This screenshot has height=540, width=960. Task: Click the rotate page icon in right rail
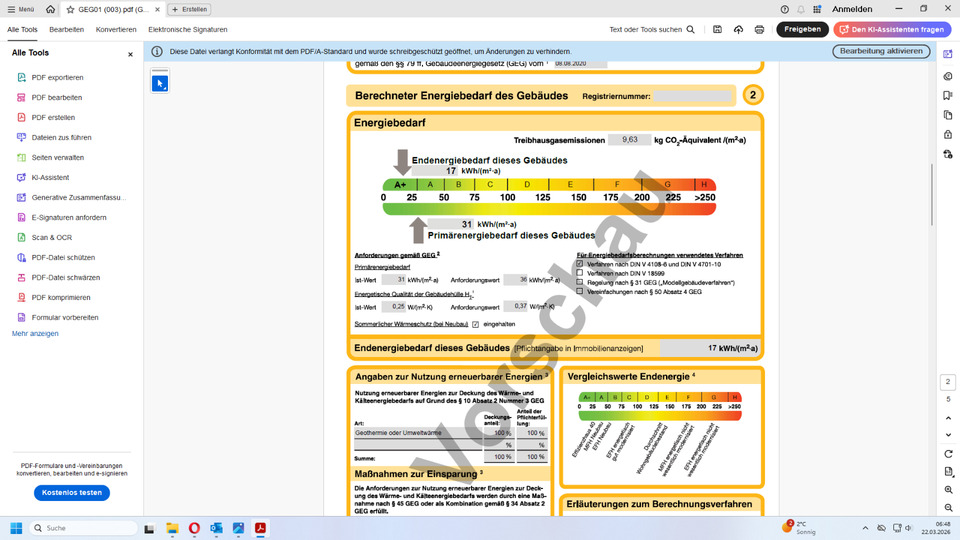[948, 453]
